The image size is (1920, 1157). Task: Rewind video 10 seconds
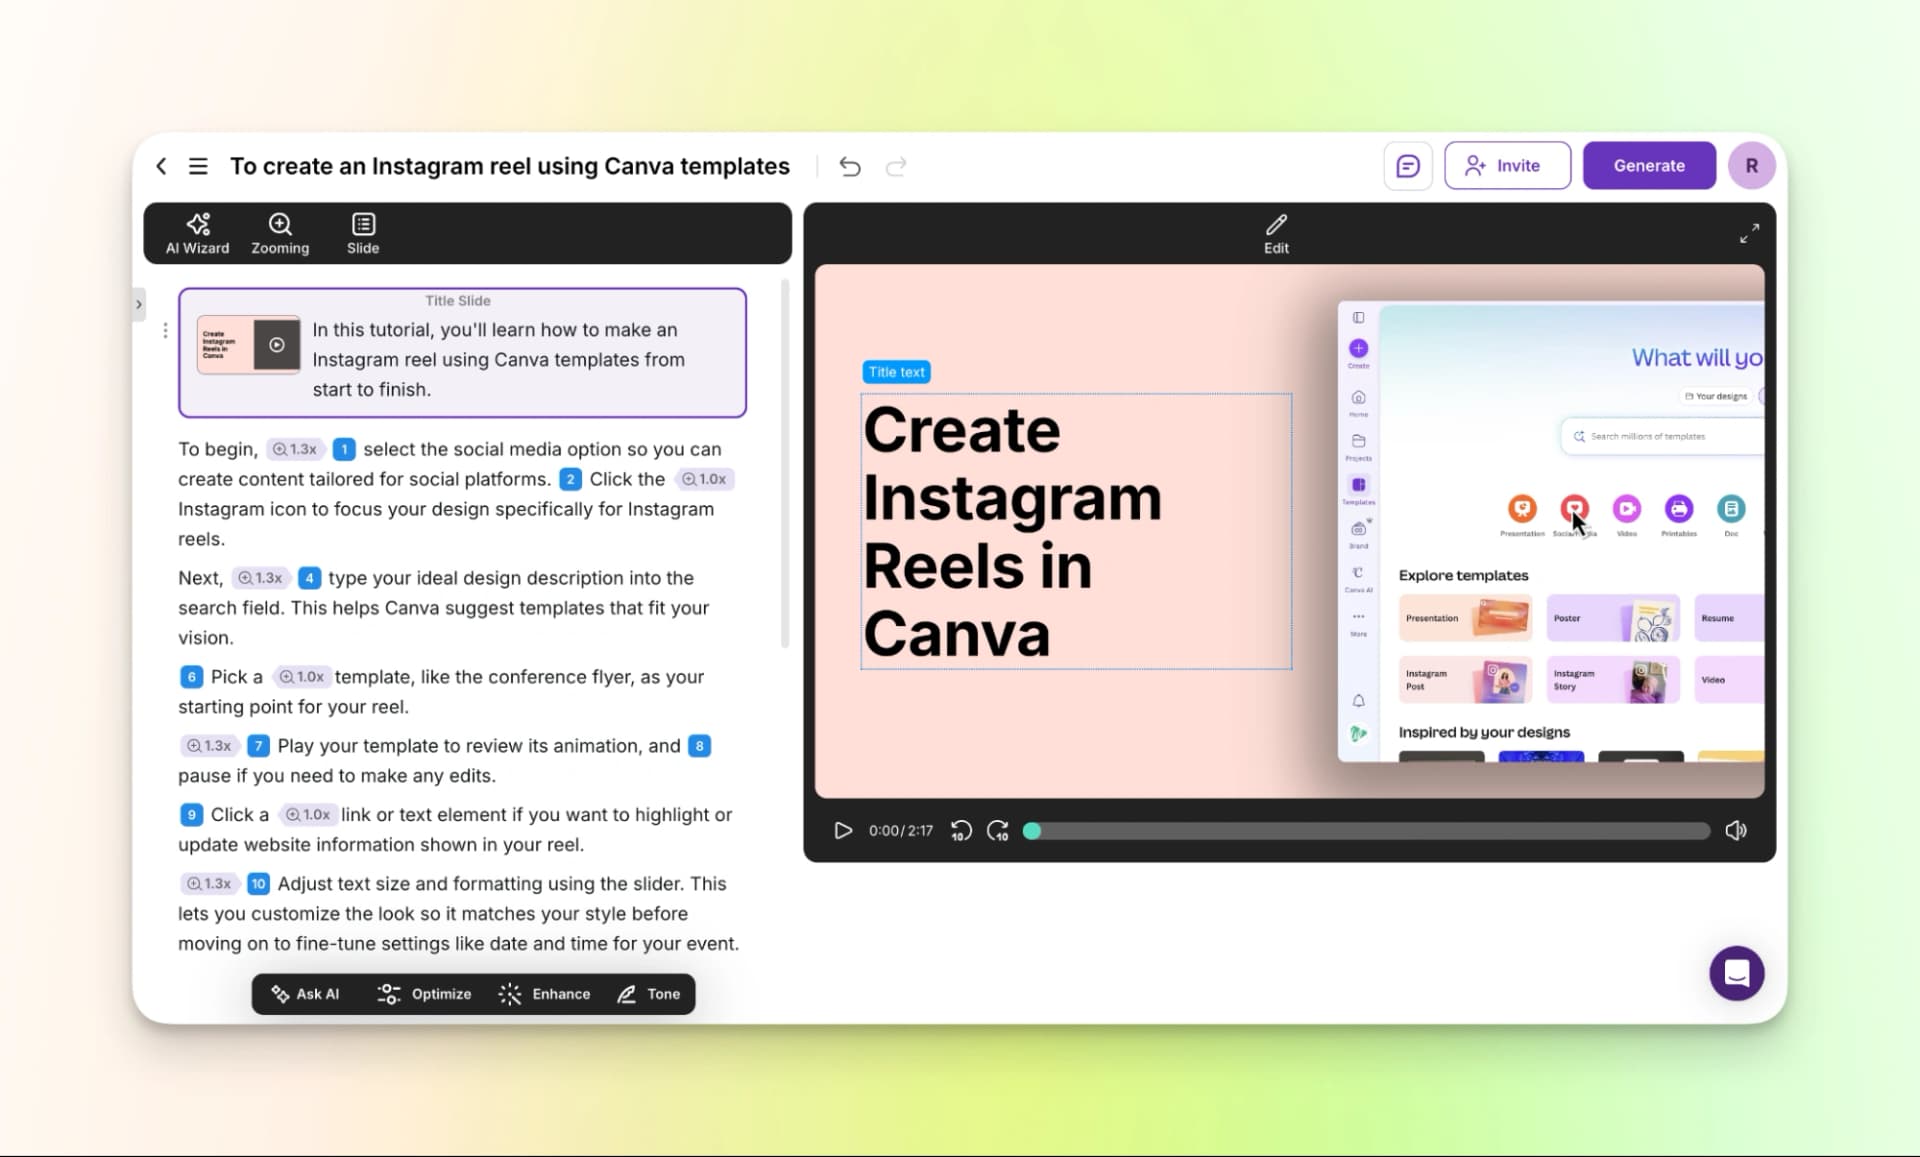coord(960,830)
